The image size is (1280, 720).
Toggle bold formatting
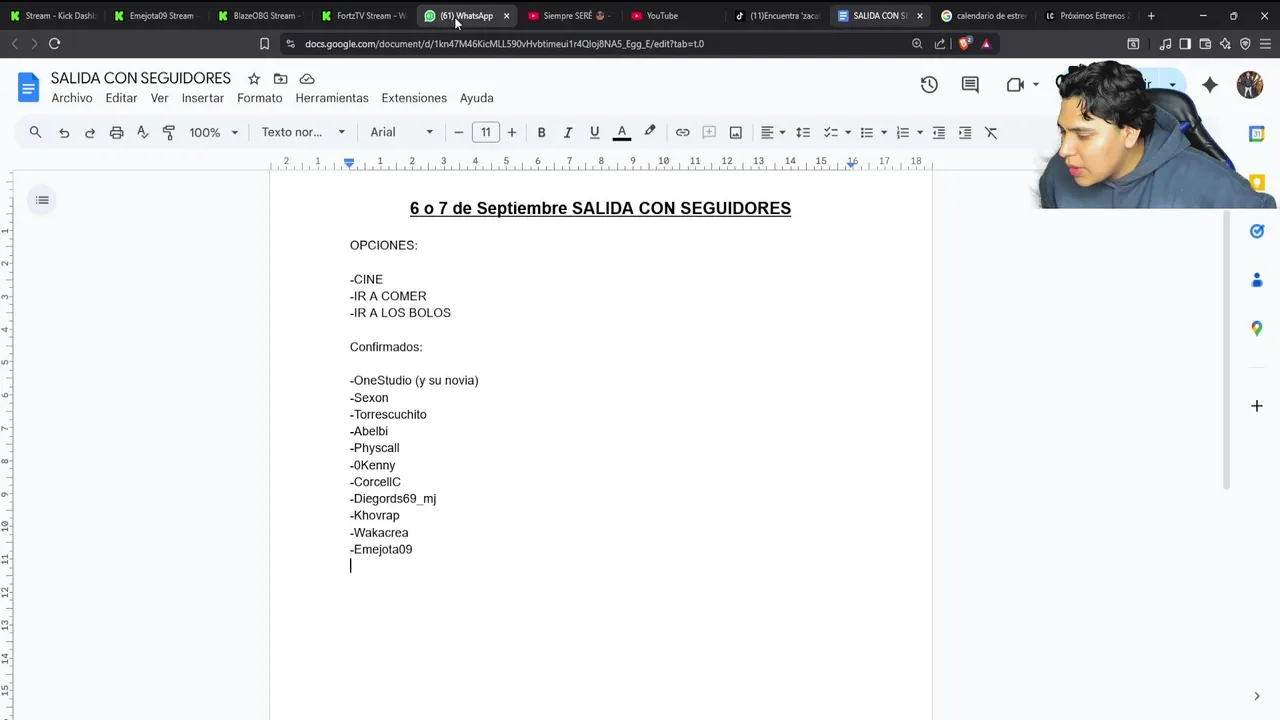(541, 132)
